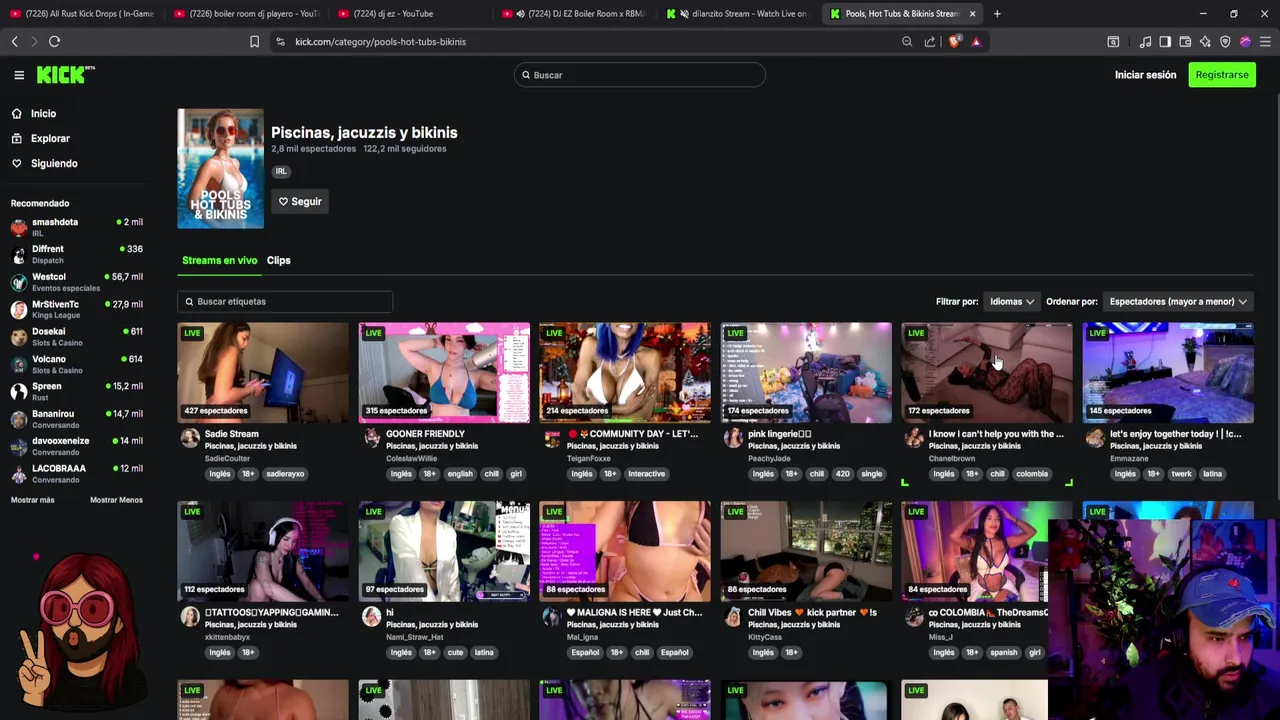Expand list with Mostrar más
This screenshot has width=1280, height=720.
(33, 500)
